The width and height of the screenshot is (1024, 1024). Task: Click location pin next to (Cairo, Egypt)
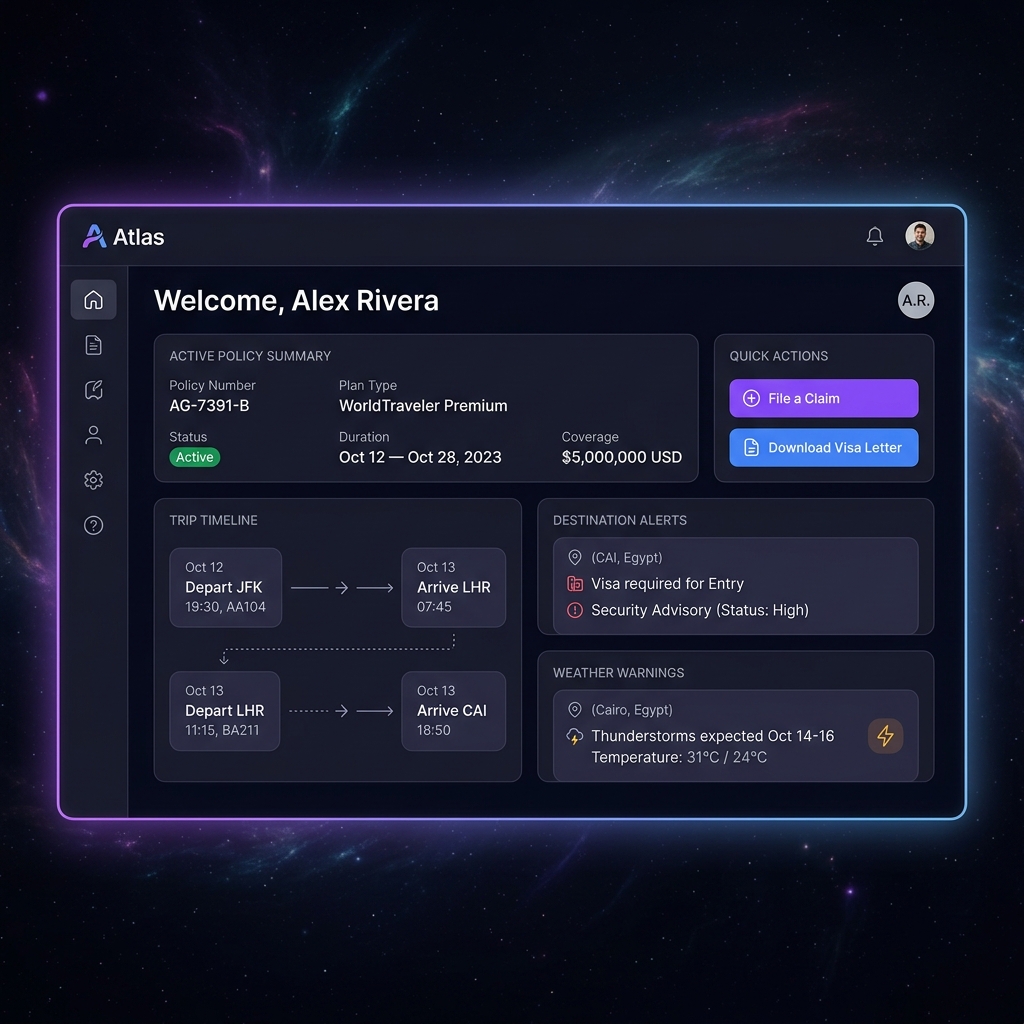575,709
